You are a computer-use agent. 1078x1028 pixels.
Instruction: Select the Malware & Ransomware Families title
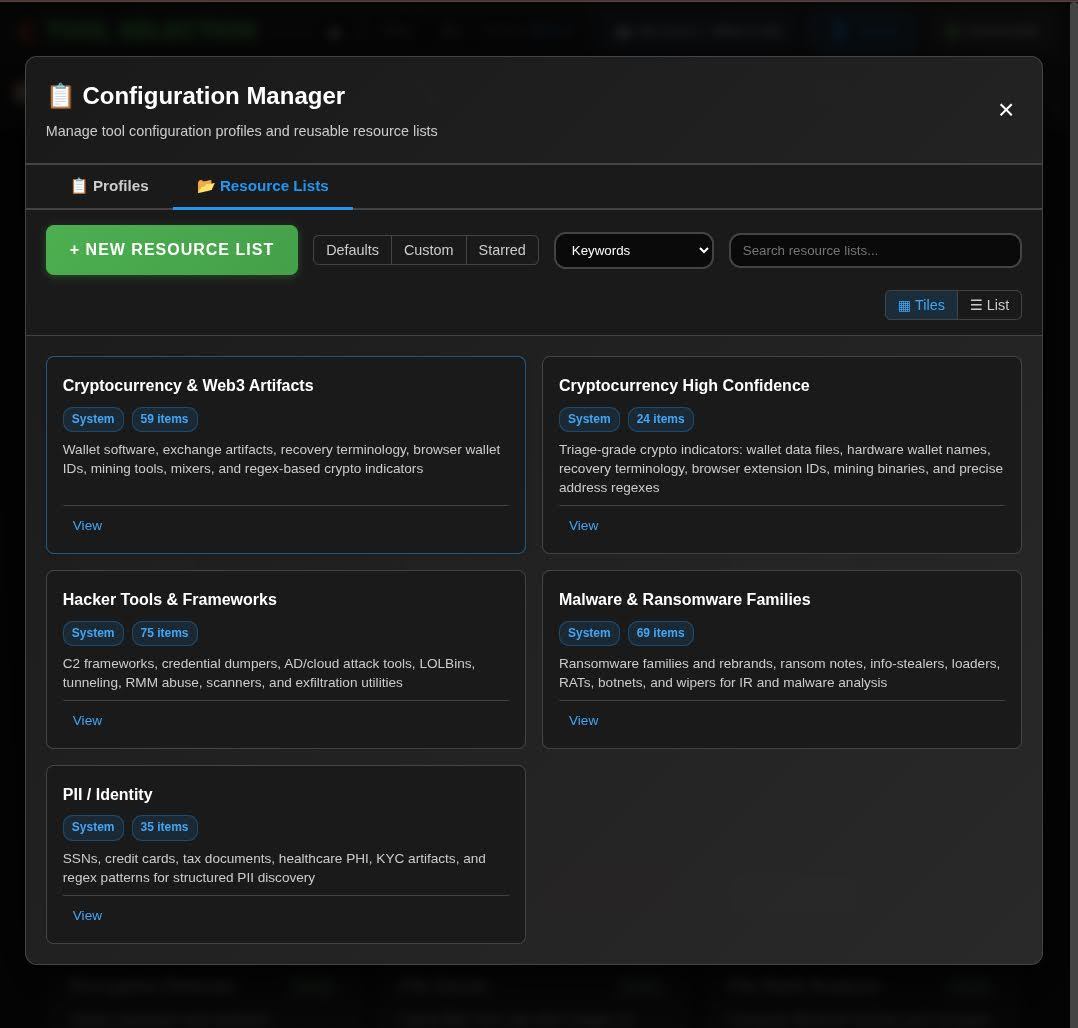(684, 600)
